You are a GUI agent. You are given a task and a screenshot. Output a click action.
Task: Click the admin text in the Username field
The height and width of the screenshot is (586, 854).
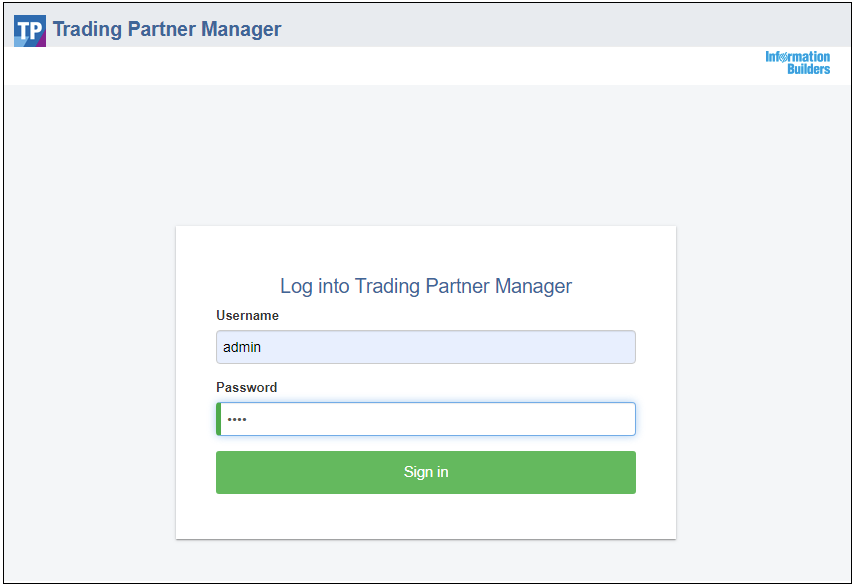point(242,347)
